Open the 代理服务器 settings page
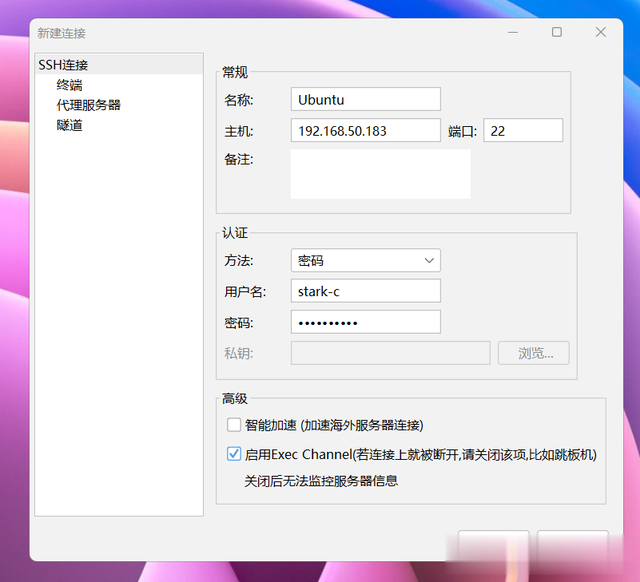This screenshot has height=582, width=640. (89, 105)
